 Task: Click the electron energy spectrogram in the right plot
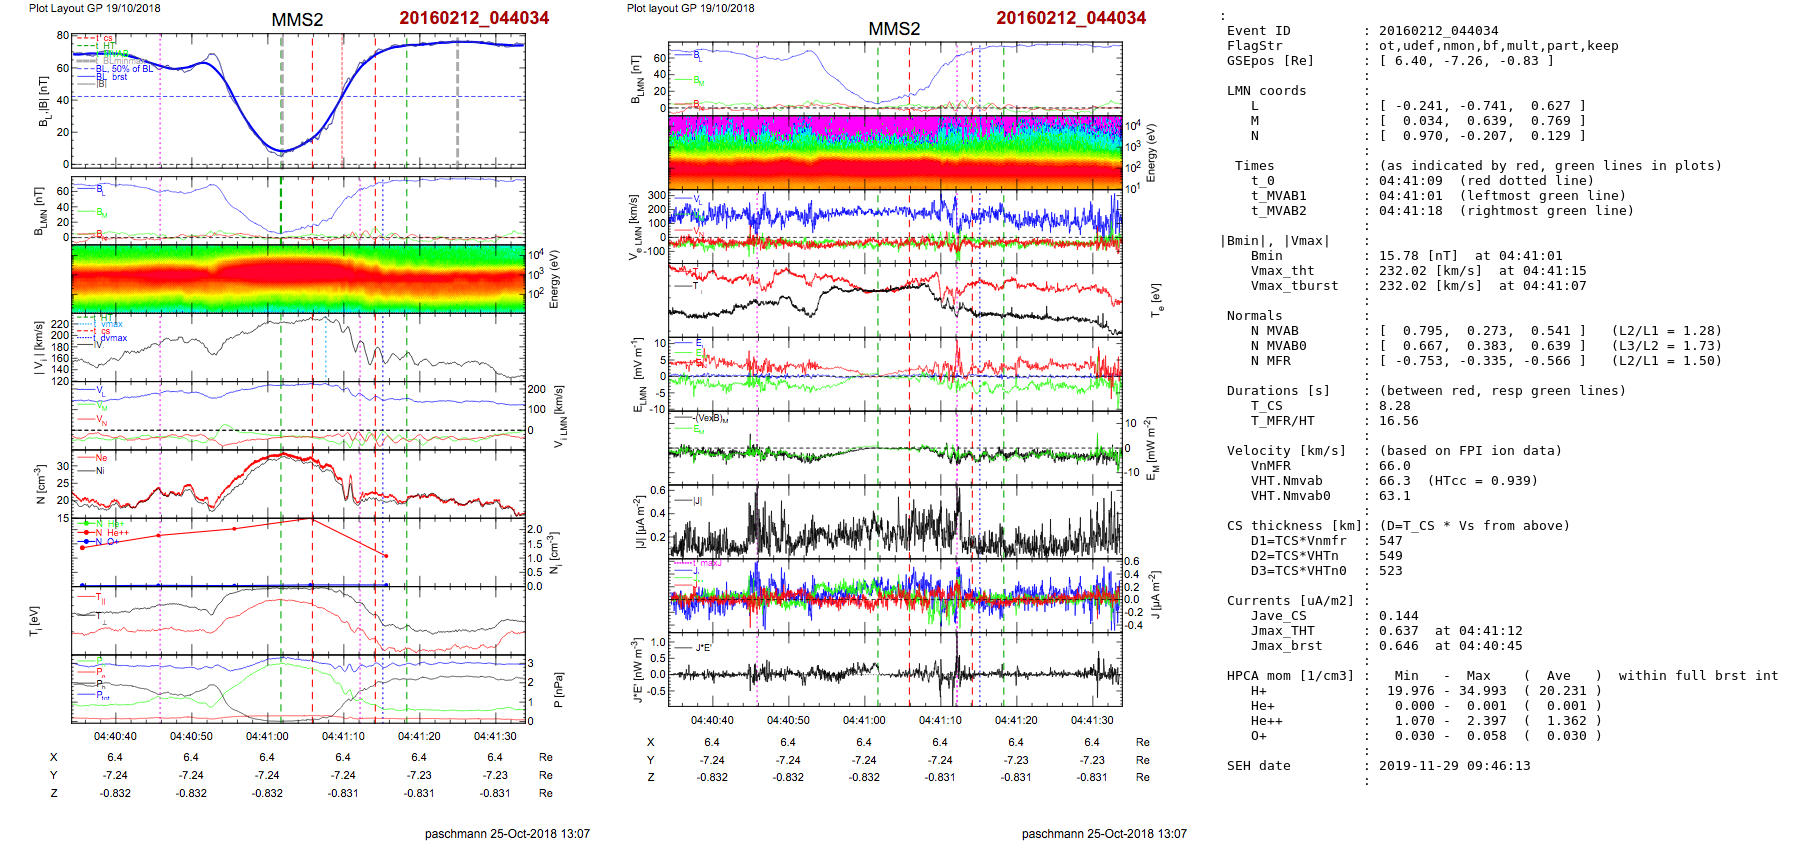894,153
